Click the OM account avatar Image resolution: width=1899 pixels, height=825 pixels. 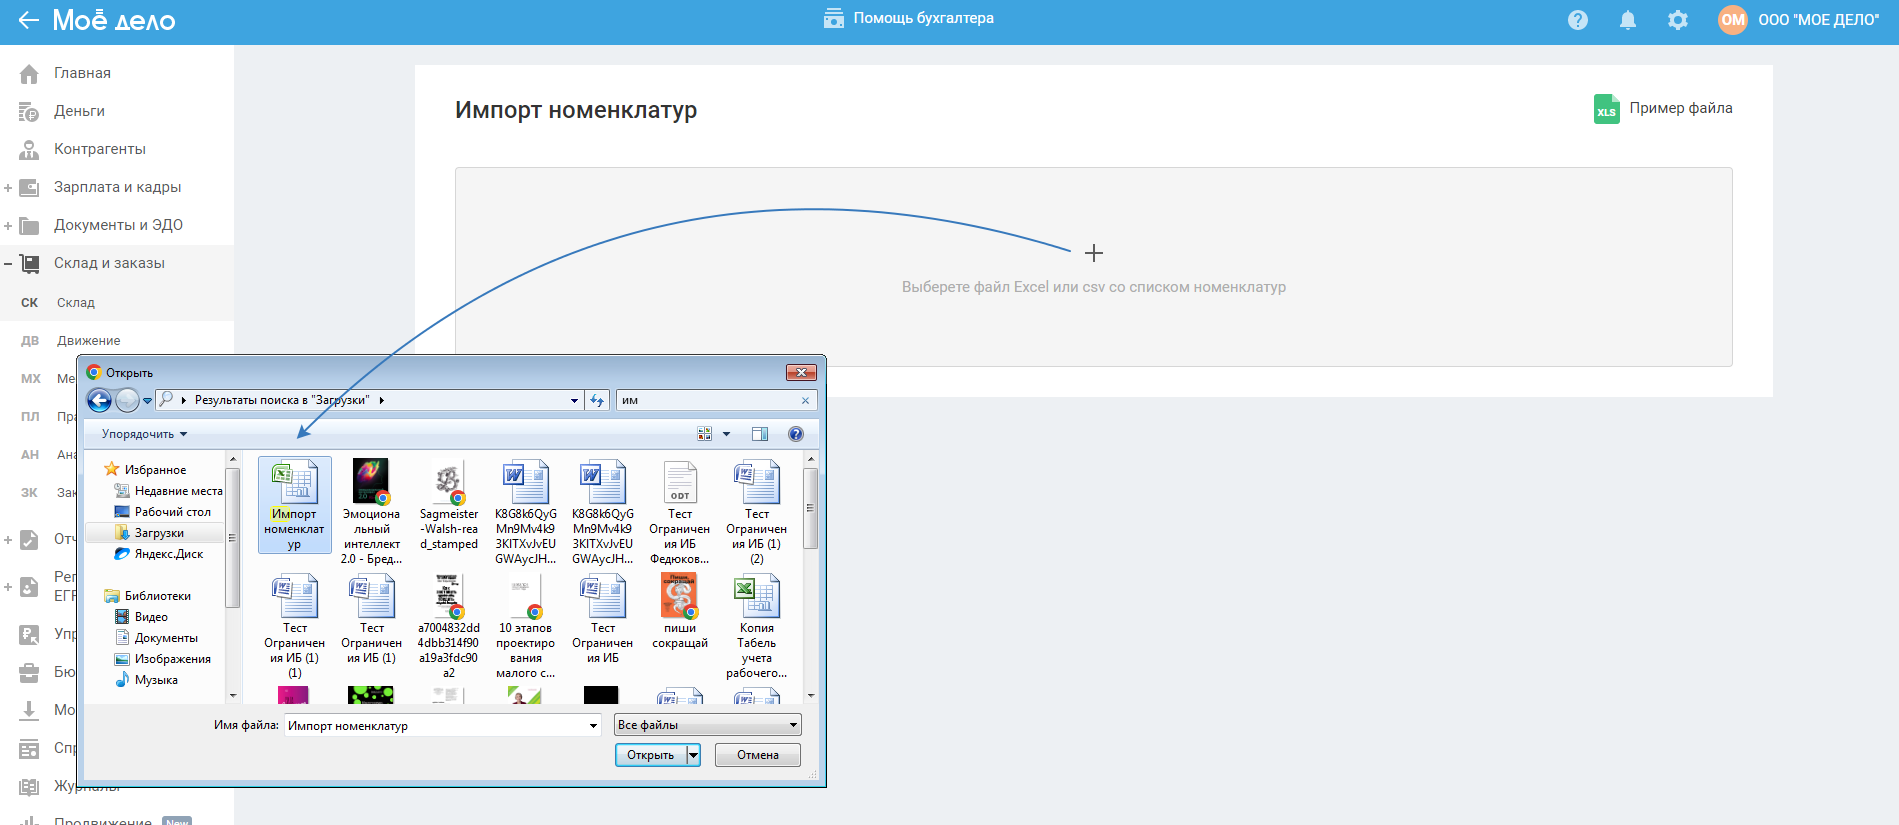coord(1733,20)
